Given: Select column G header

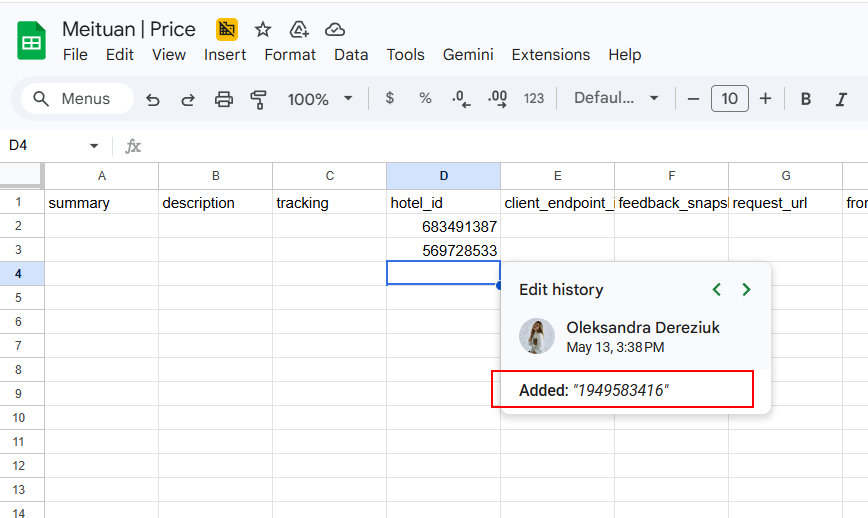Looking at the screenshot, I should click(786, 176).
